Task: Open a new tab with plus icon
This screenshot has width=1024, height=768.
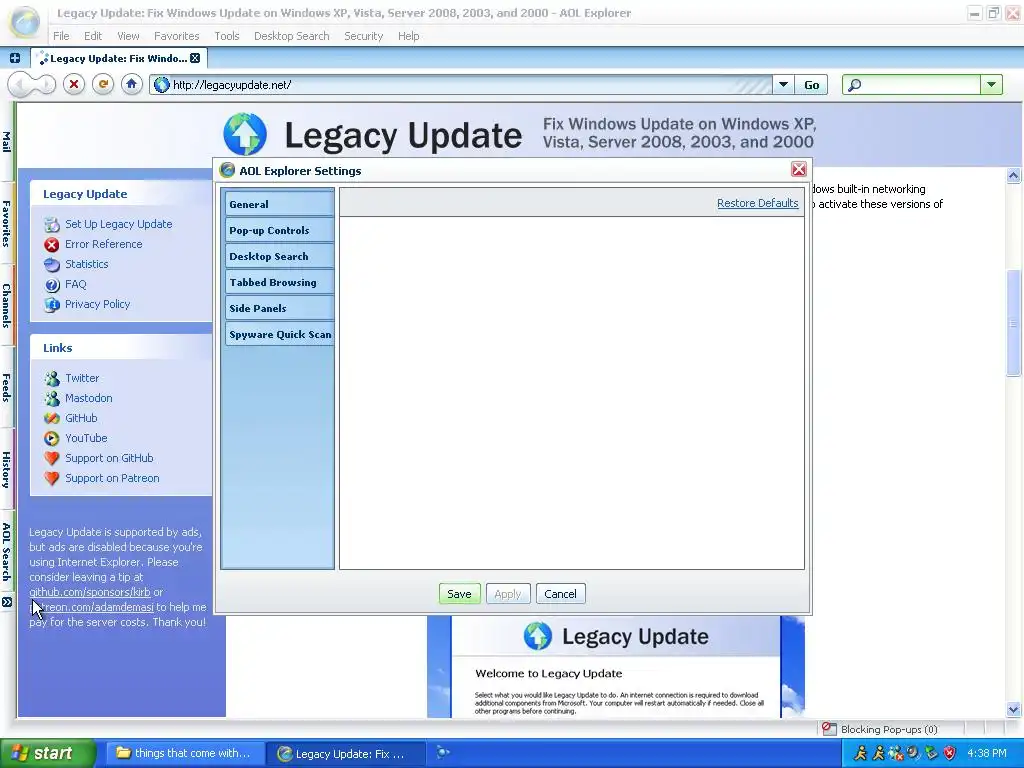Action: pyautogui.click(x=14, y=58)
